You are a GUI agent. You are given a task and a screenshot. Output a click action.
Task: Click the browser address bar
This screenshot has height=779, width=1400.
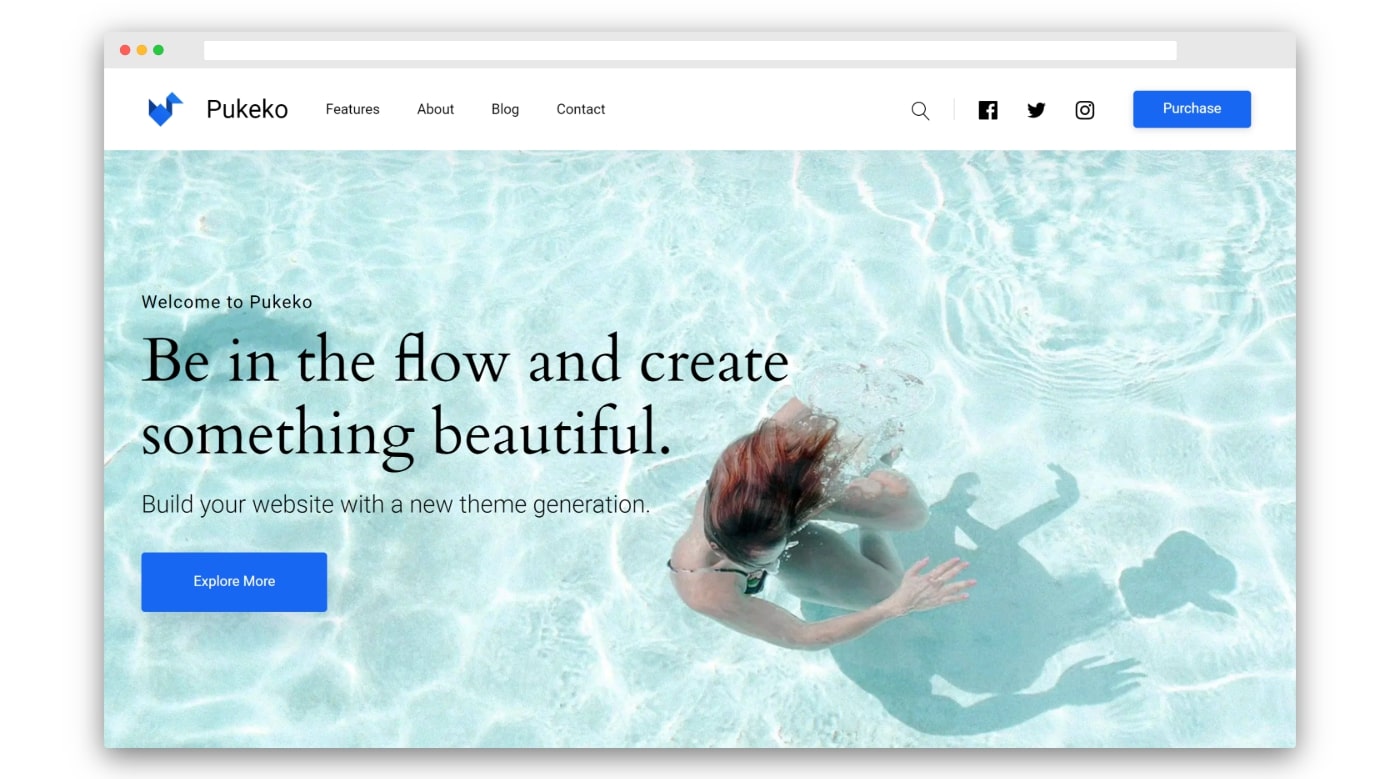pos(690,50)
